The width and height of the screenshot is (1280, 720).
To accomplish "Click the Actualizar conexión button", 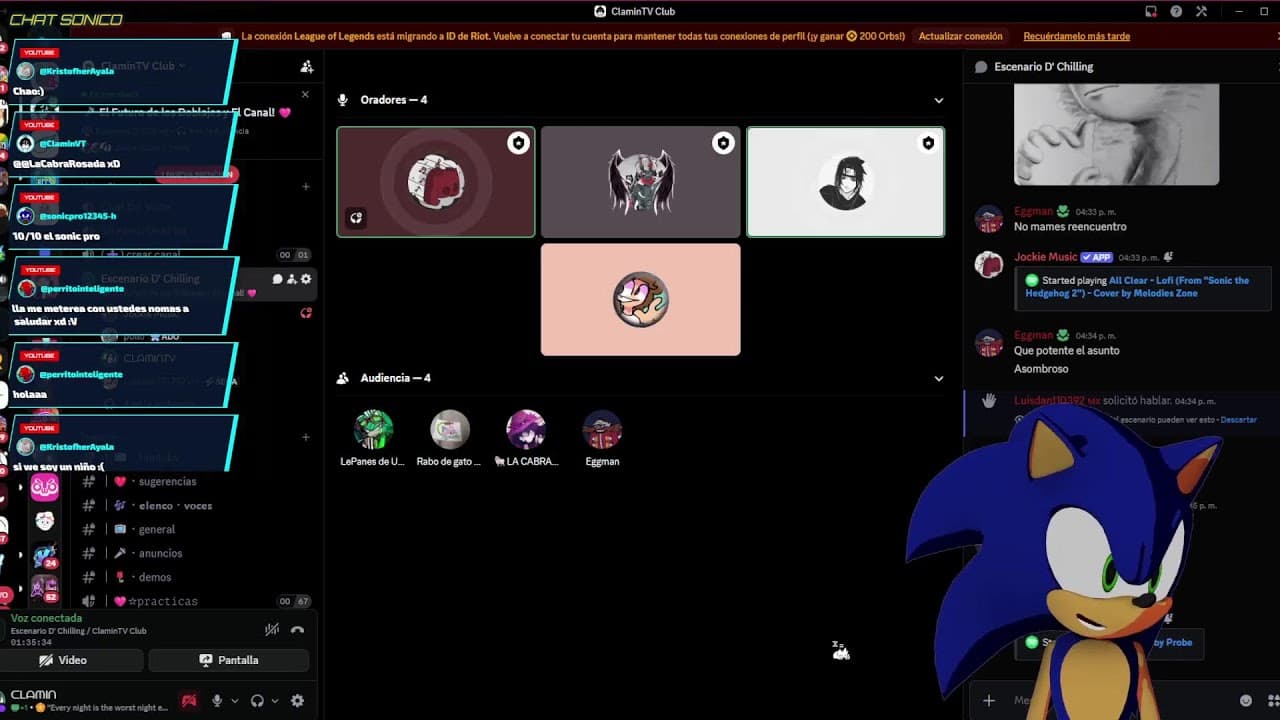I will click(x=960, y=36).
